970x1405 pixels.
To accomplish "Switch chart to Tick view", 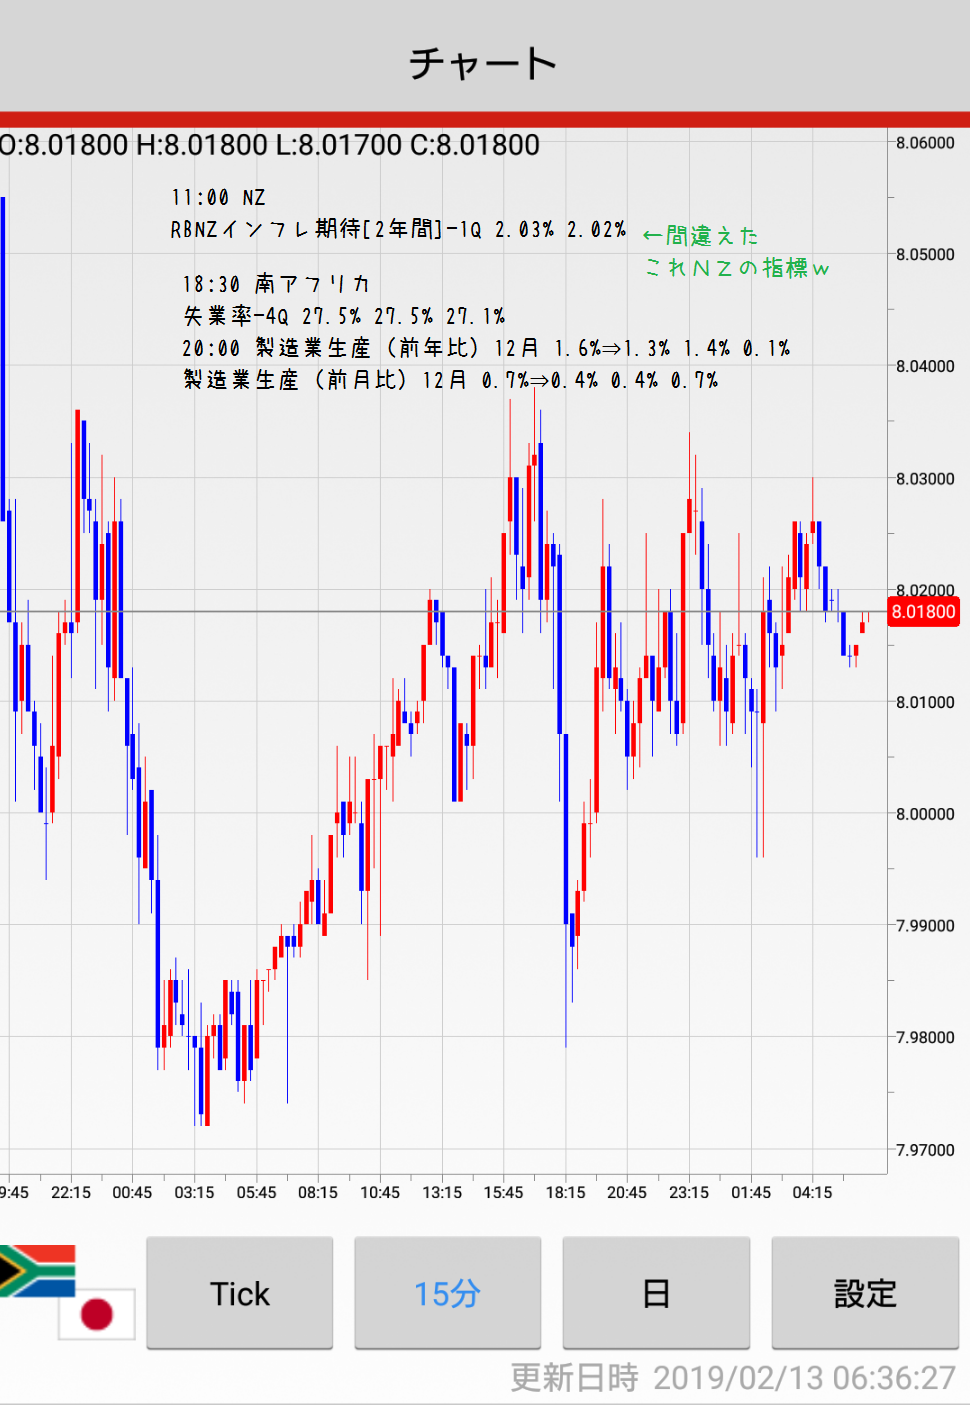I will [240, 1293].
